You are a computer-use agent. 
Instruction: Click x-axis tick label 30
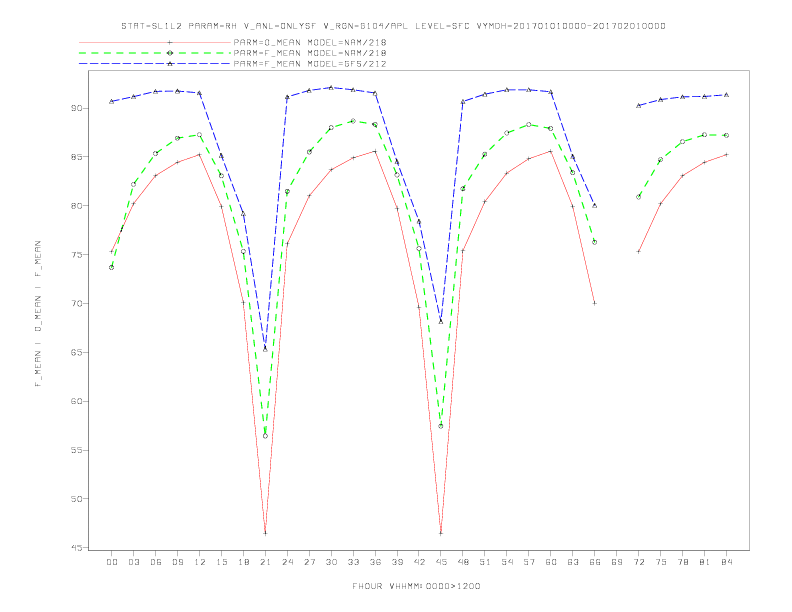click(331, 562)
